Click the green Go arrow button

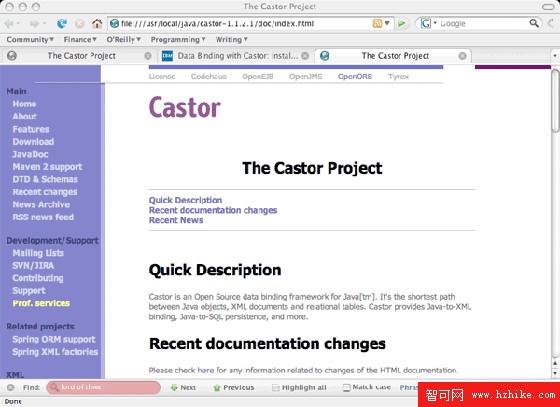402,24
